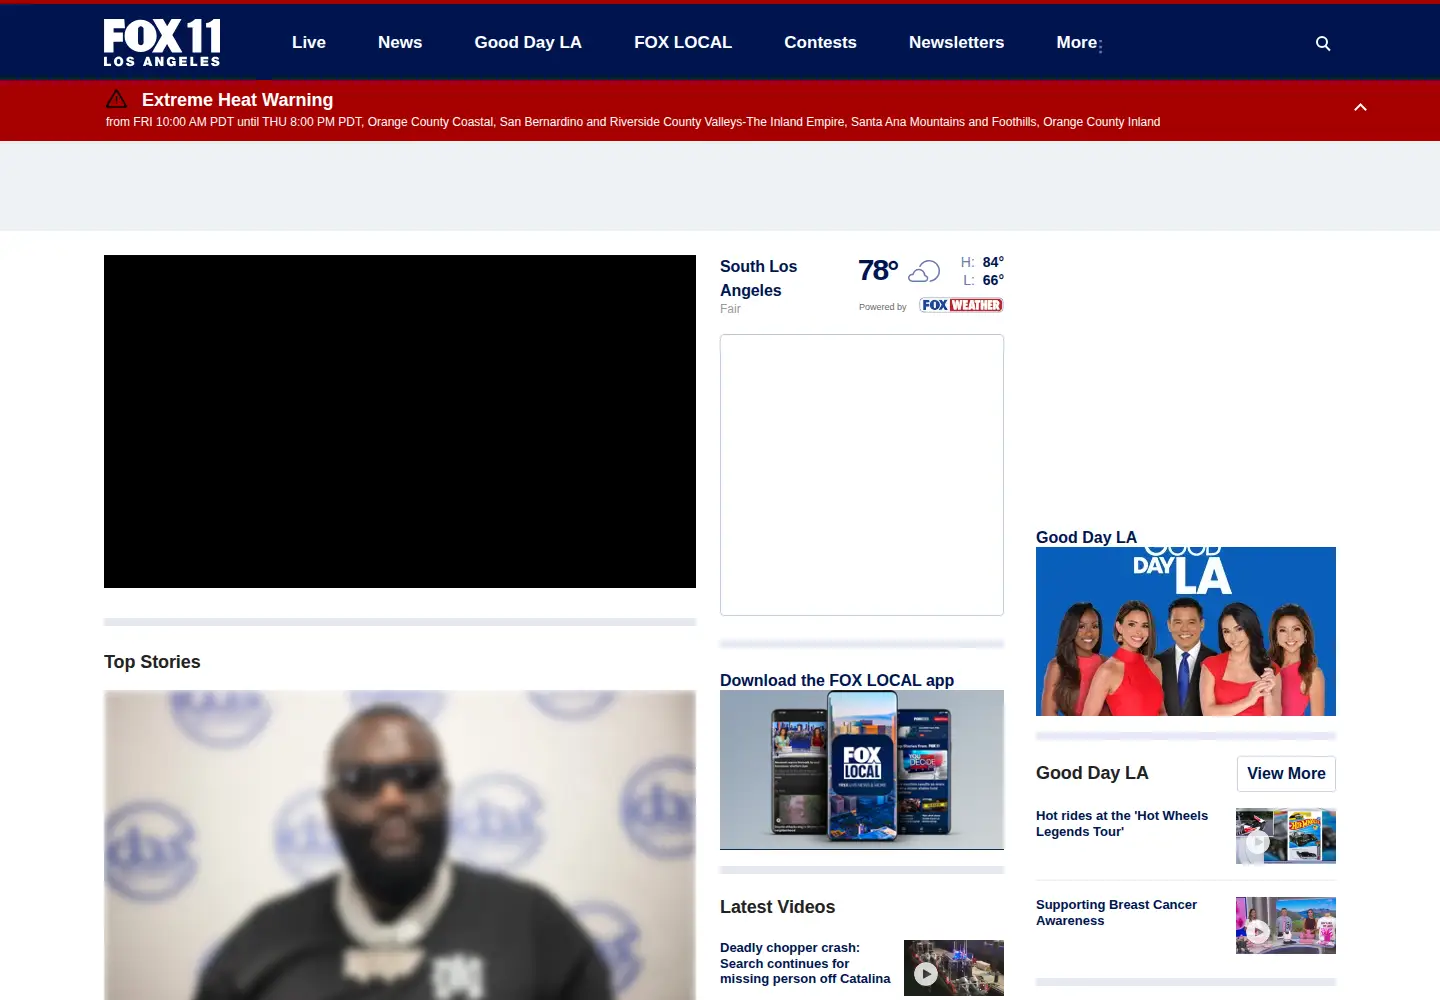Open the News nav menu
This screenshot has width=1440, height=1000.
click(400, 42)
